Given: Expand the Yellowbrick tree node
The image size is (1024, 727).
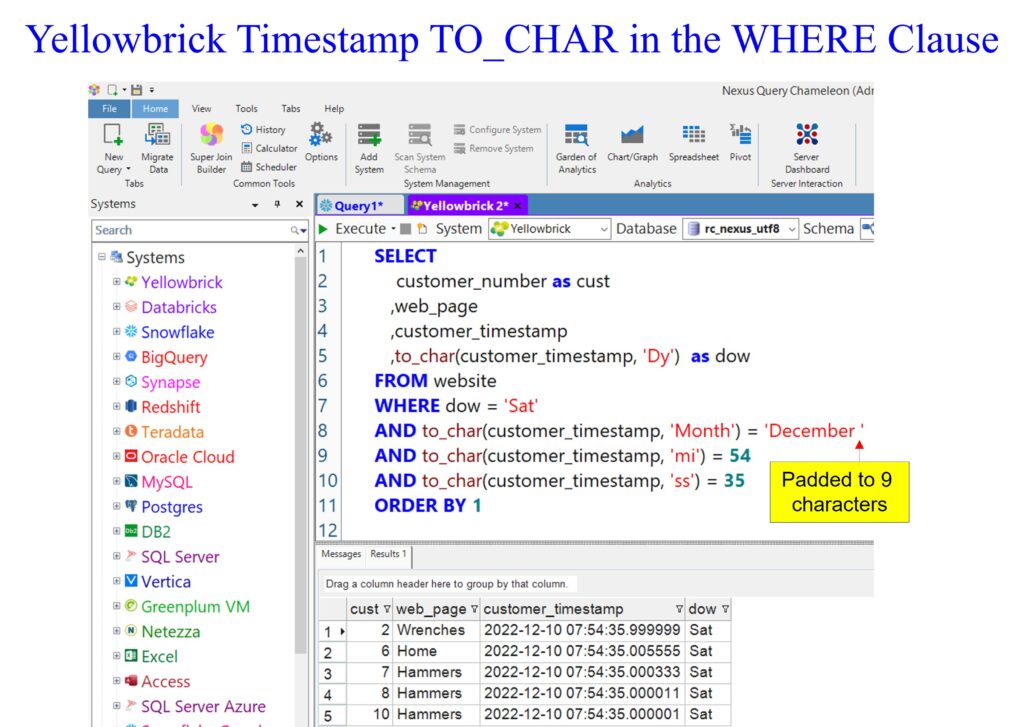Looking at the screenshot, I should pyautogui.click(x=117, y=282).
